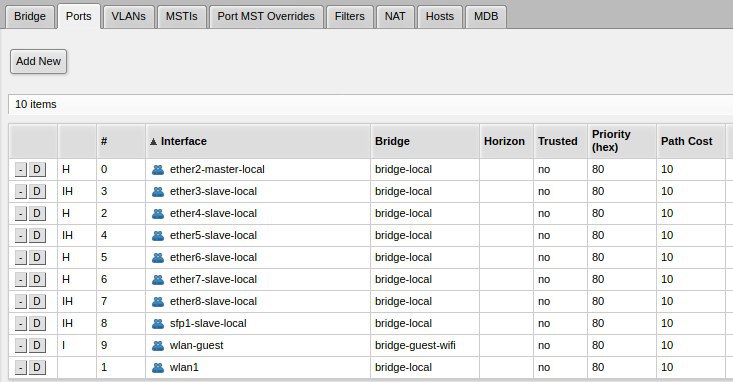Remove ether3-slave-local port with minus button
733x382 pixels.
click(21, 192)
